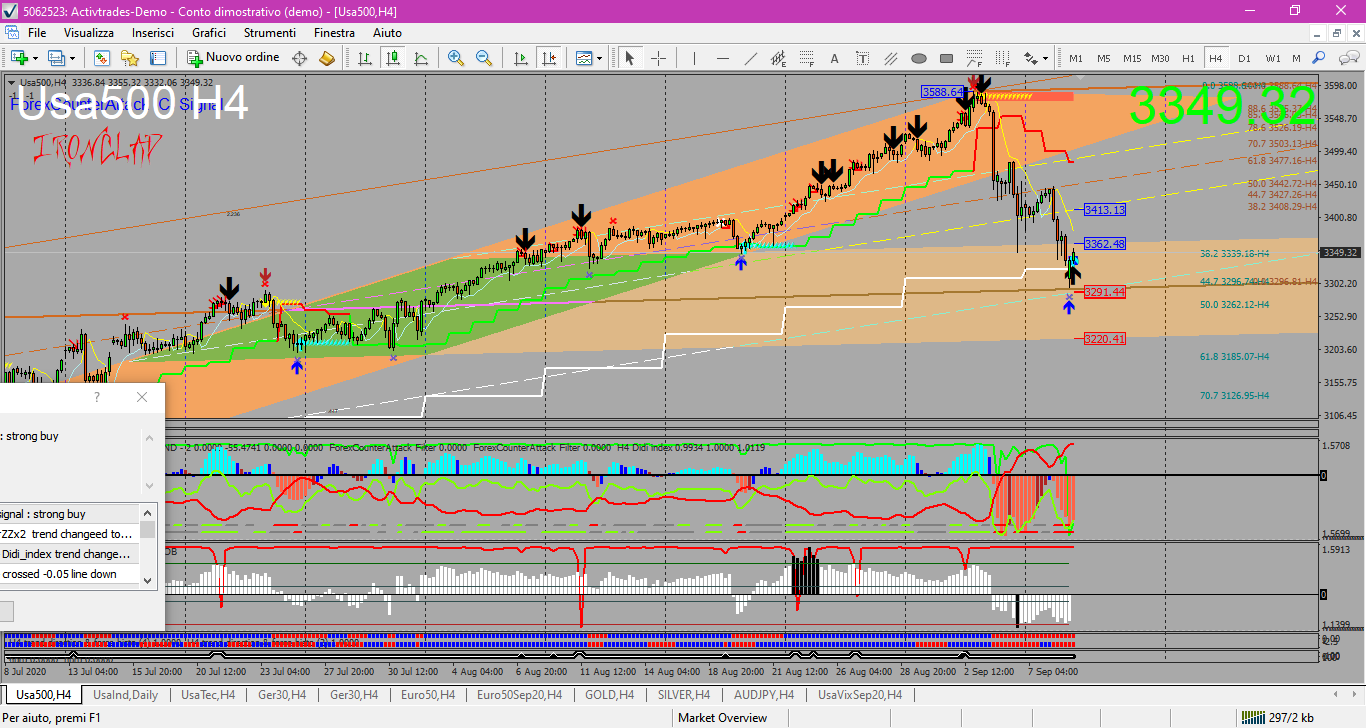Open the File menu

tap(37, 33)
